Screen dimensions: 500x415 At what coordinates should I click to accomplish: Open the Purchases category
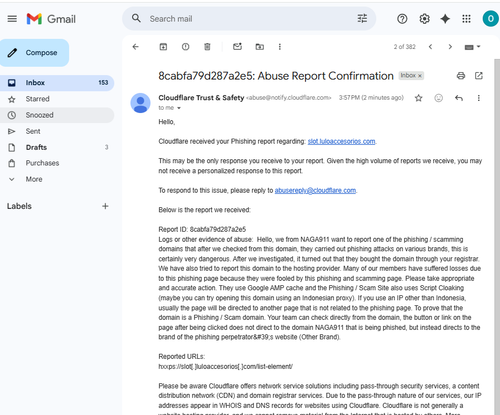[57, 163]
